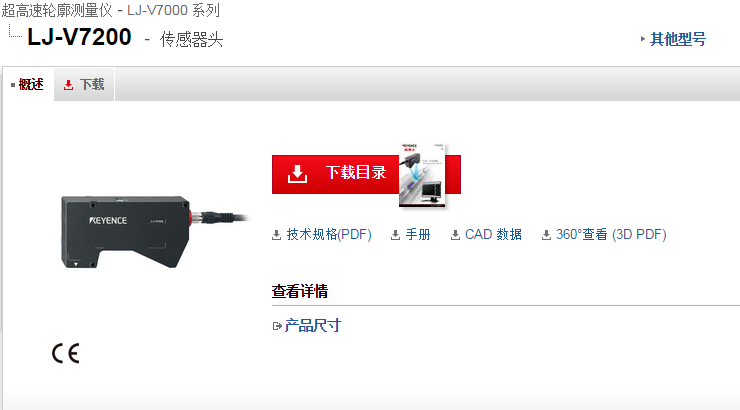740x410 pixels.
Task: Open the 手册 download link
Action: (x=418, y=234)
